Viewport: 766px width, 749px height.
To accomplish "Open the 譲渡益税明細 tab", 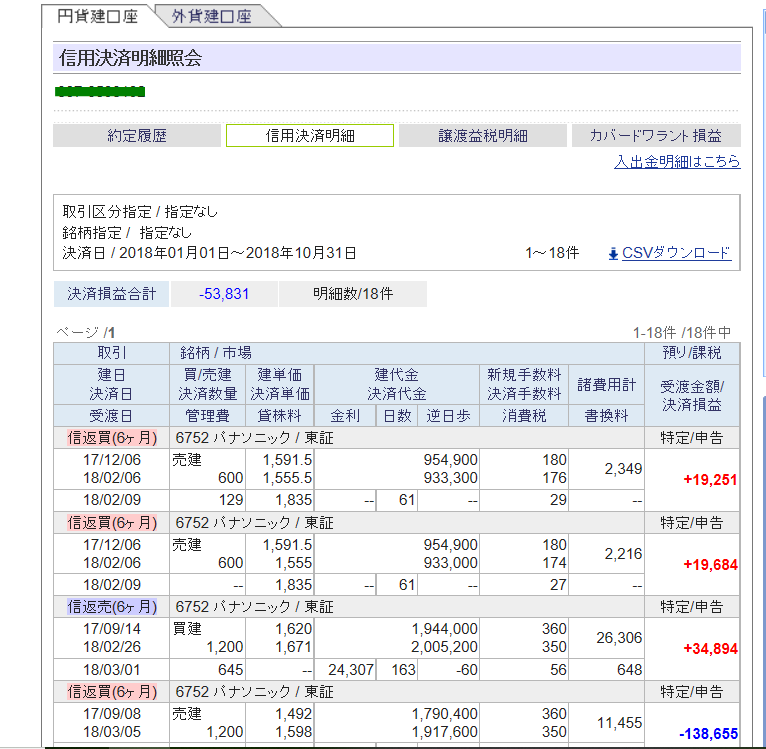I will pyautogui.click(x=483, y=135).
